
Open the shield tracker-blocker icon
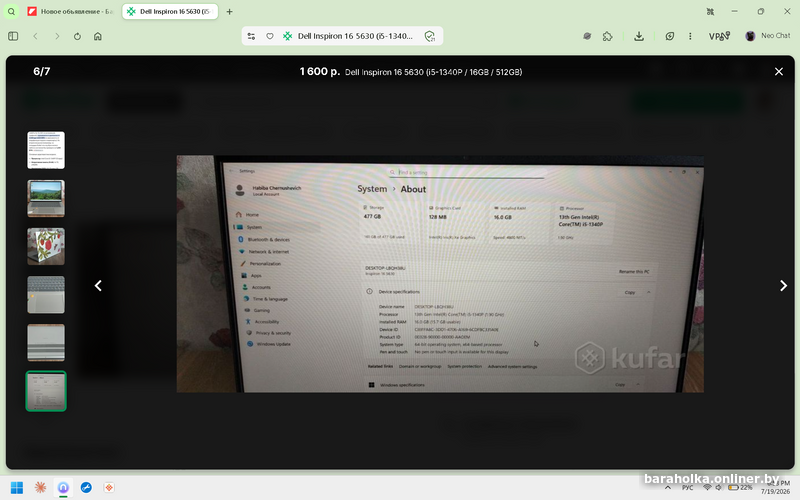coord(430,36)
